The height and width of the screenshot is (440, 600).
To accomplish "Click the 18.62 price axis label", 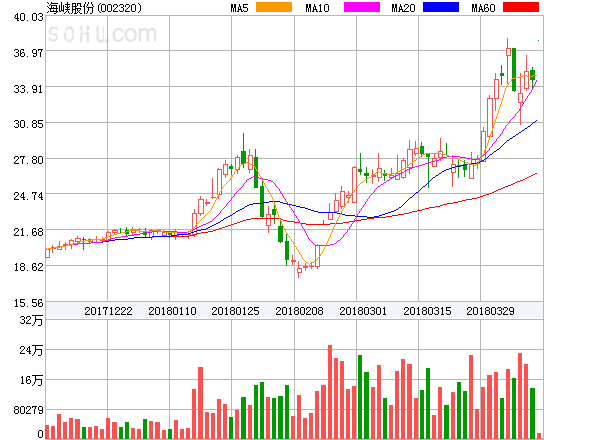I will point(29,267).
